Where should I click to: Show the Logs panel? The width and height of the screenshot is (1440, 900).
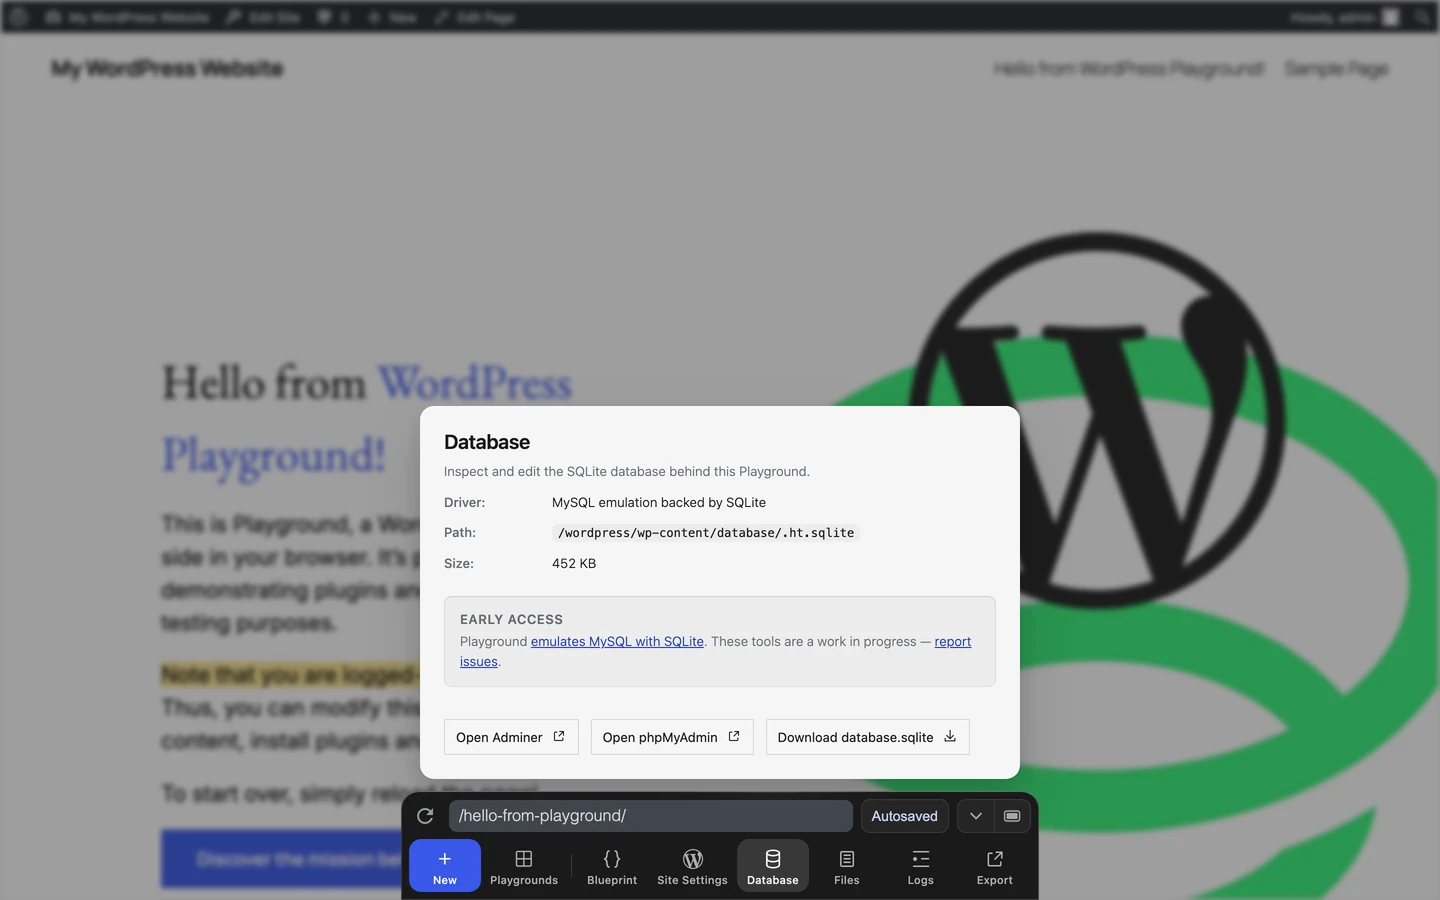coord(921,866)
